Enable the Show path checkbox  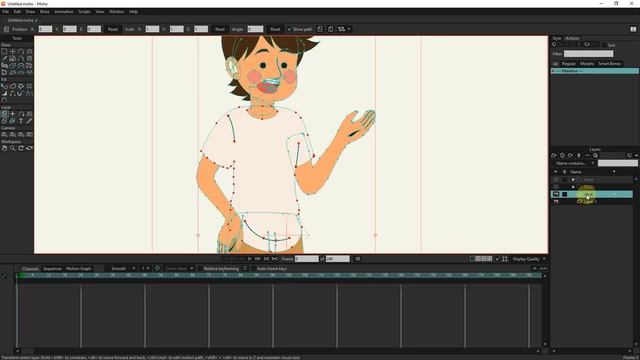click(289, 29)
